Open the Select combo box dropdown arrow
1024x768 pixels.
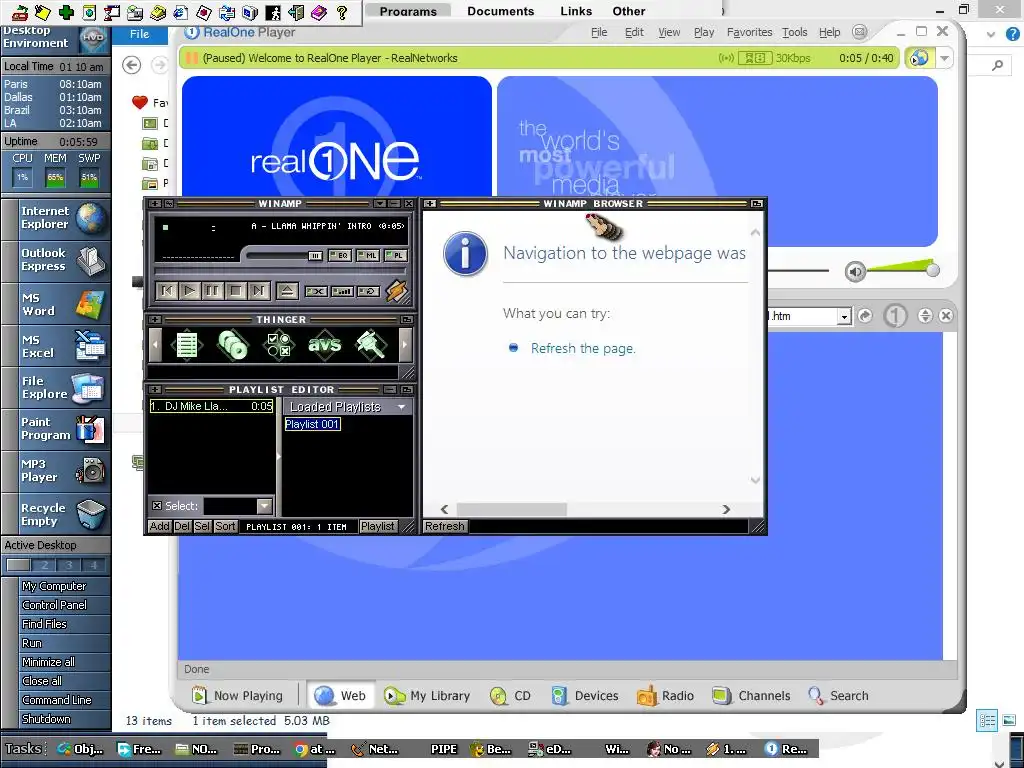[x=264, y=506]
